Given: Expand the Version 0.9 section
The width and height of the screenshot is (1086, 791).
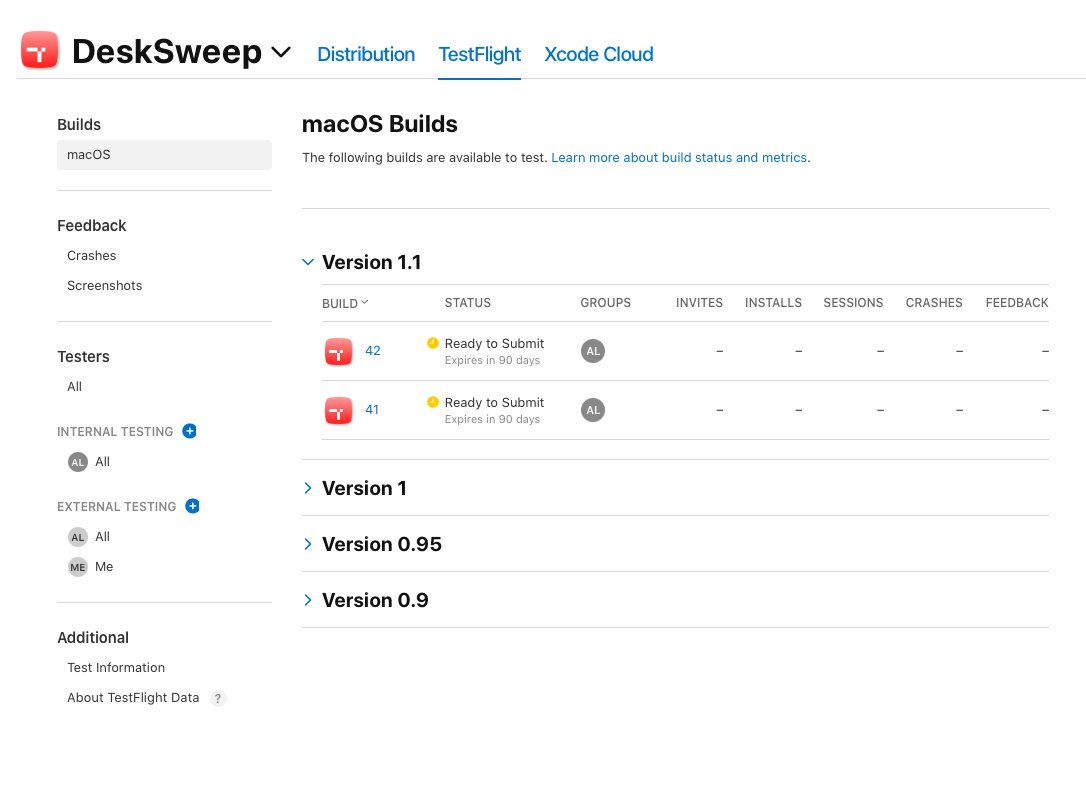Looking at the screenshot, I should 308,600.
